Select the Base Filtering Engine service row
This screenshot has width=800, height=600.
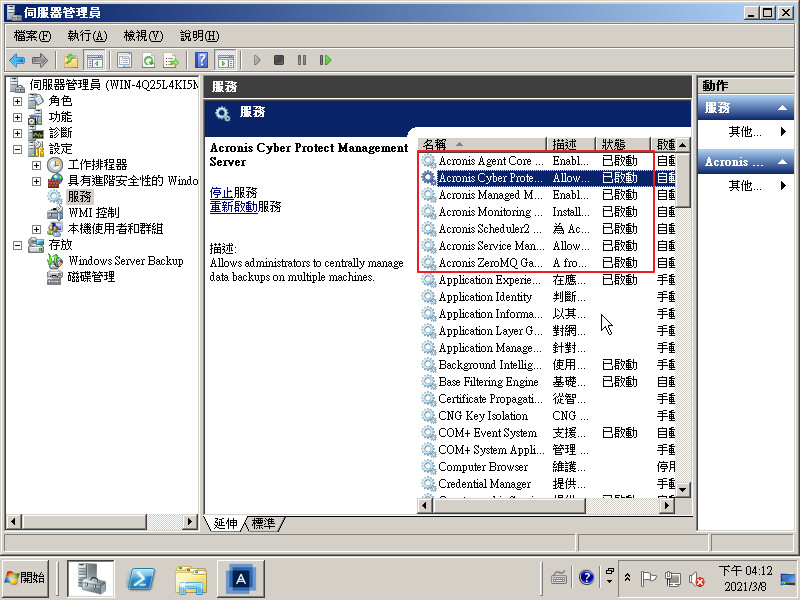pos(547,382)
